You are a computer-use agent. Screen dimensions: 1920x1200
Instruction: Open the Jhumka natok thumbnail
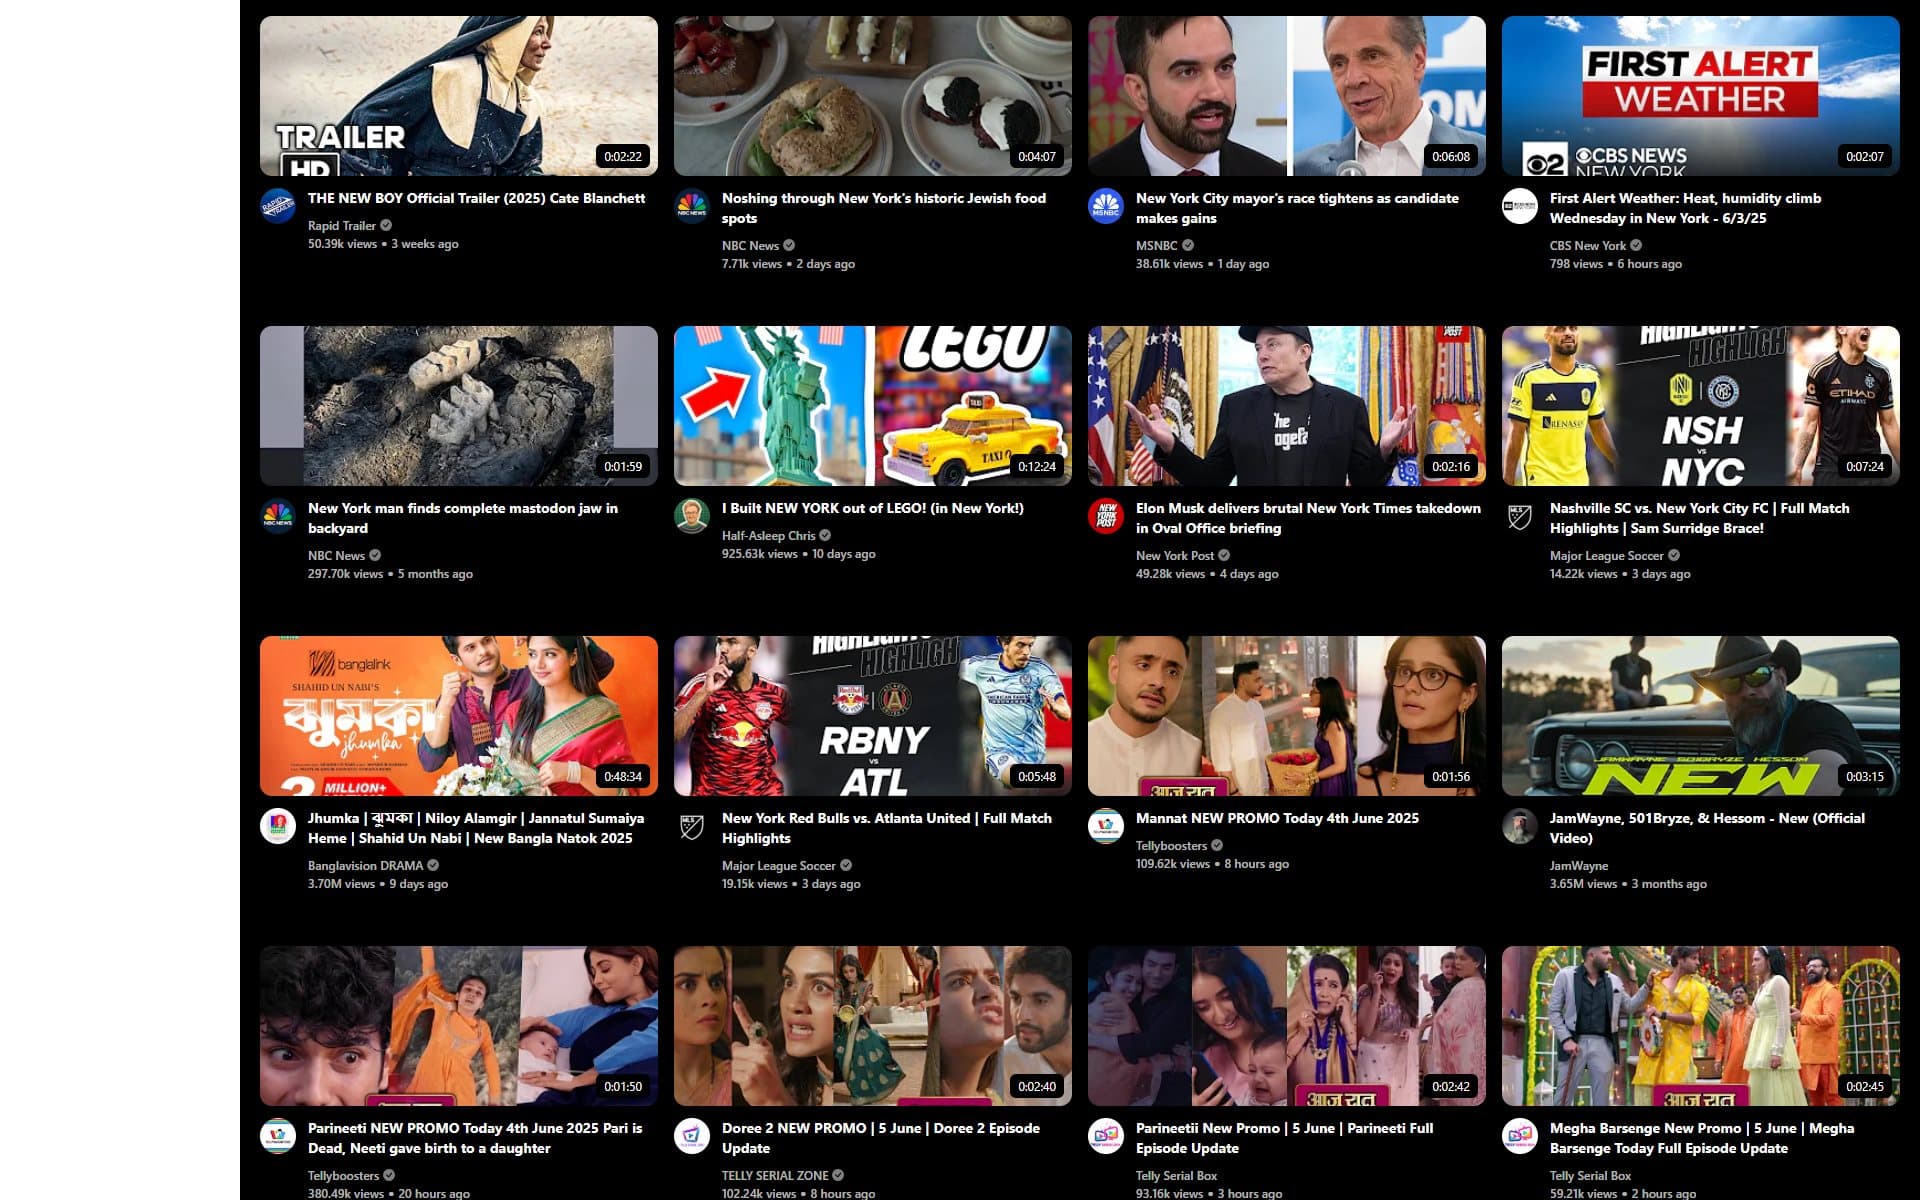click(x=459, y=716)
